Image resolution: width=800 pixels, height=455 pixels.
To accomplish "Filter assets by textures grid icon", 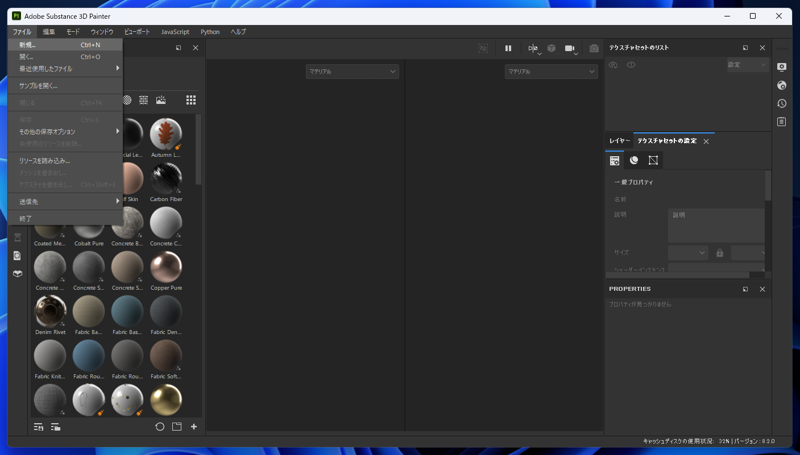I will click(143, 100).
